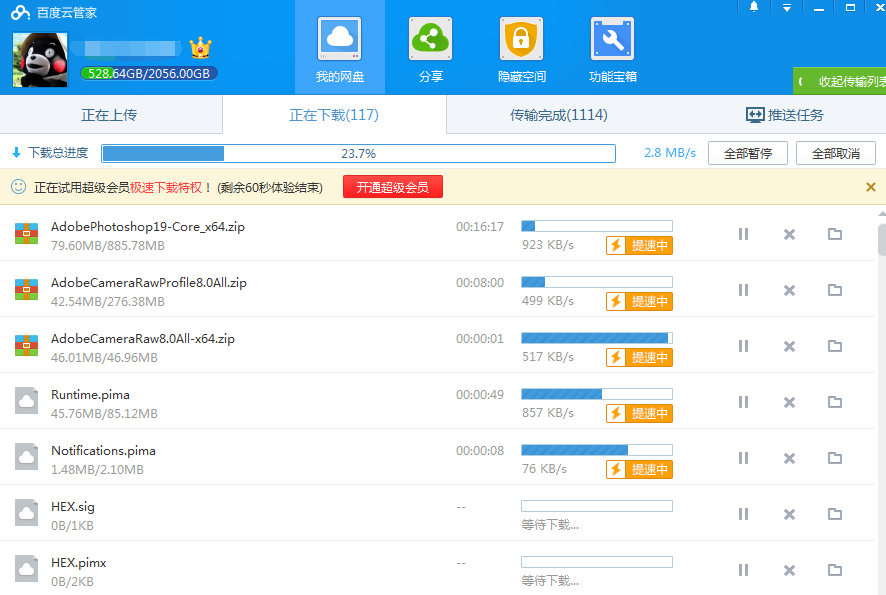Pause the AdobePhotoshop19-Core_x64.zip download
The image size is (886, 595).
tap(743, 234)
